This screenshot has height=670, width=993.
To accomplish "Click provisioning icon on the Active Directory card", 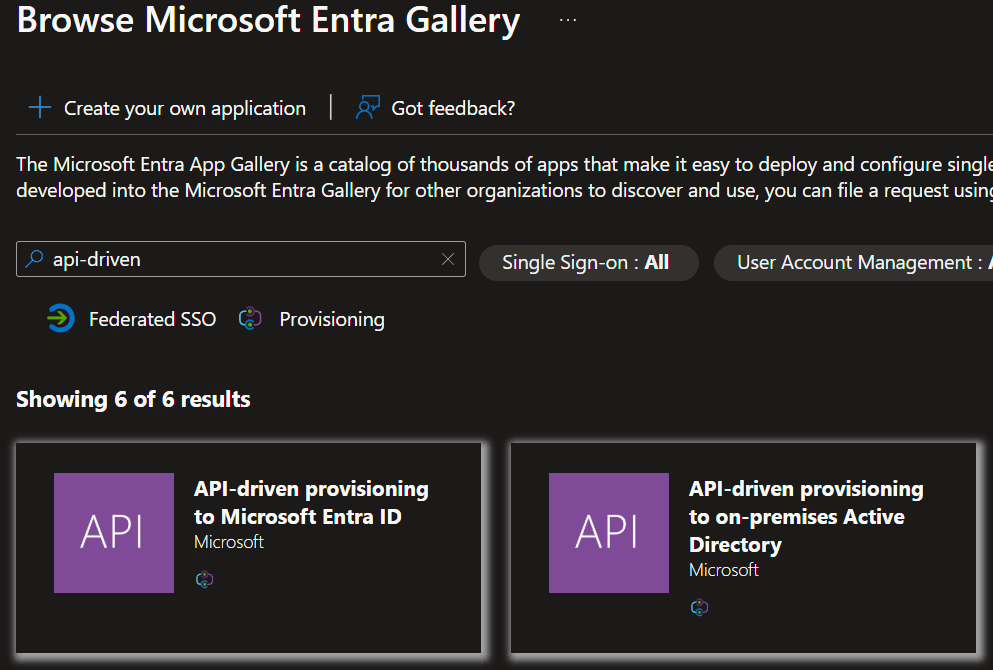I will tap(699, 607).
